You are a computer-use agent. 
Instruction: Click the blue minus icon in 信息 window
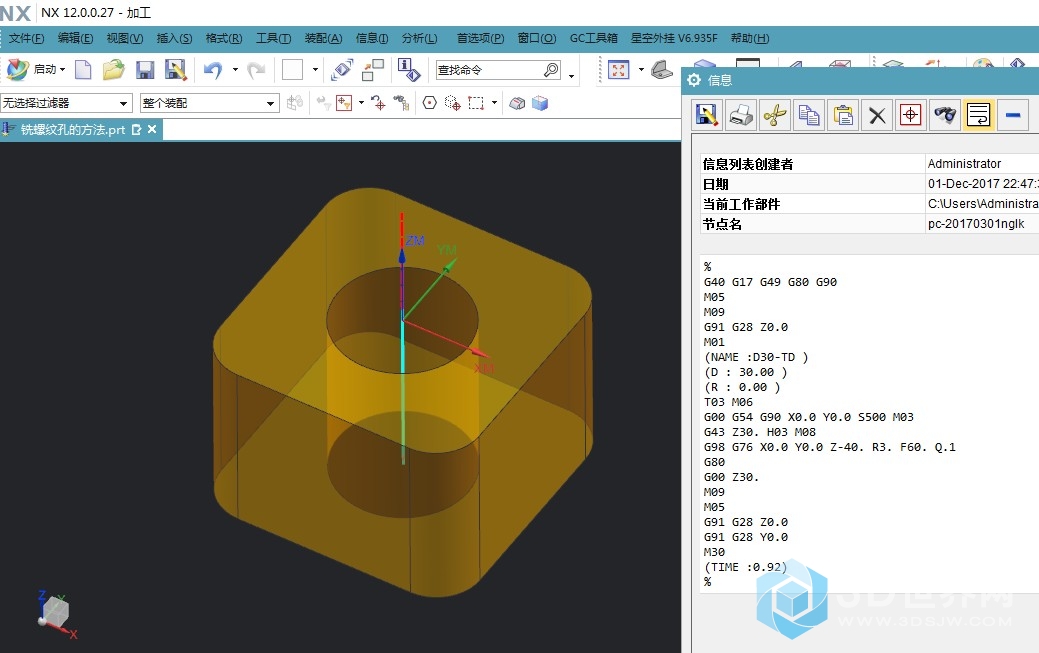click(x=1012, y=115)
